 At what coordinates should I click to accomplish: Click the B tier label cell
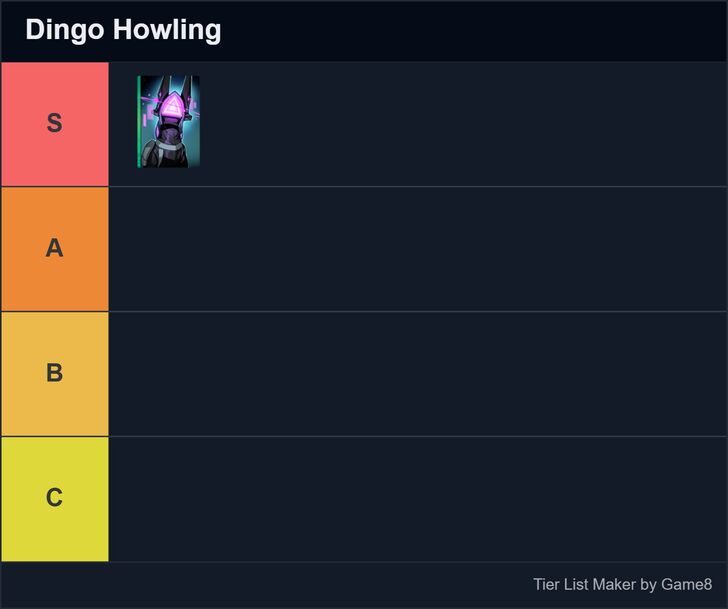coord(54,373)
